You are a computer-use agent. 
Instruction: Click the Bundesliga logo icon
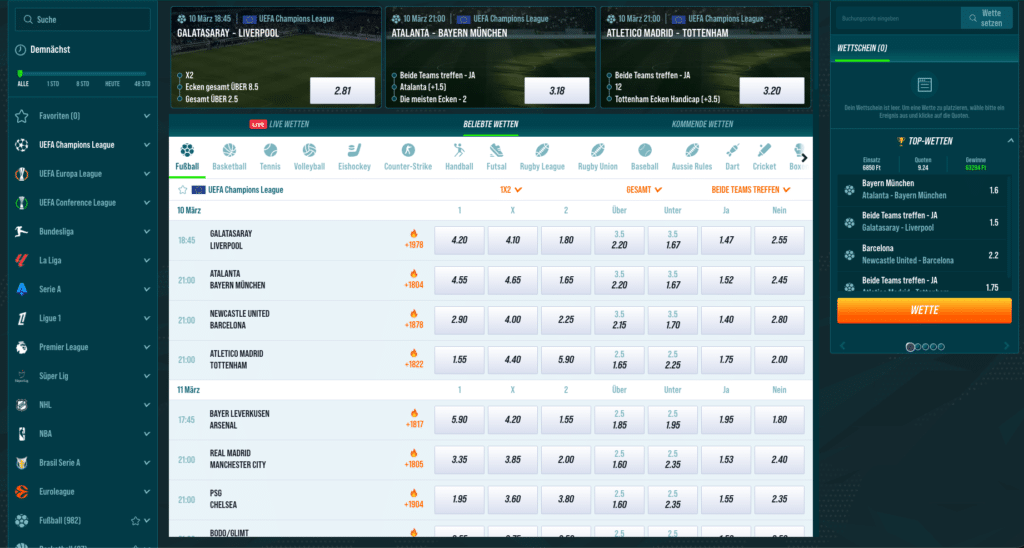22,231
